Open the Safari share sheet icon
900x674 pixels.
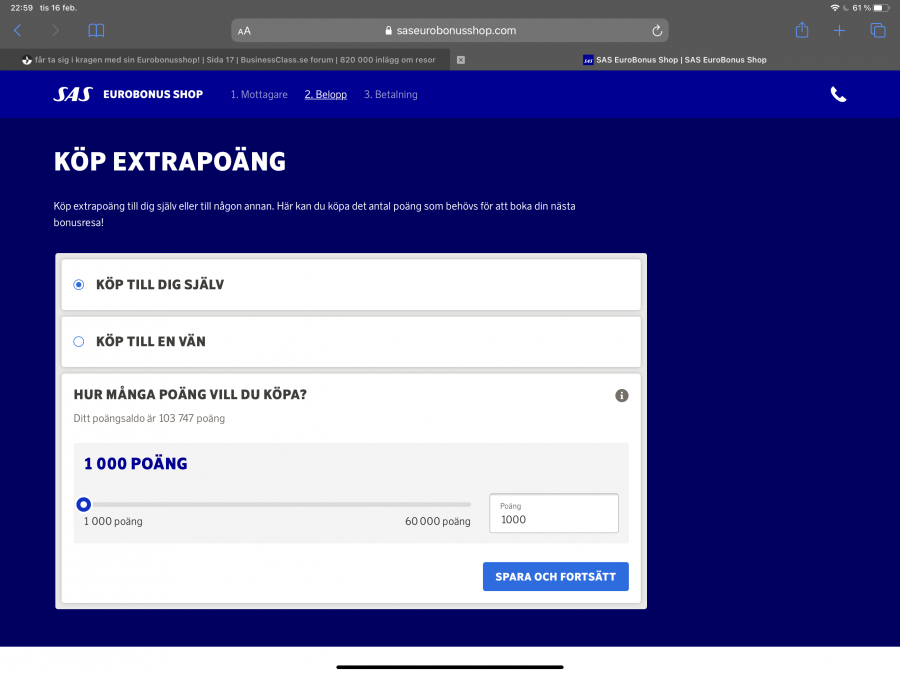click(x=801, y=31)
